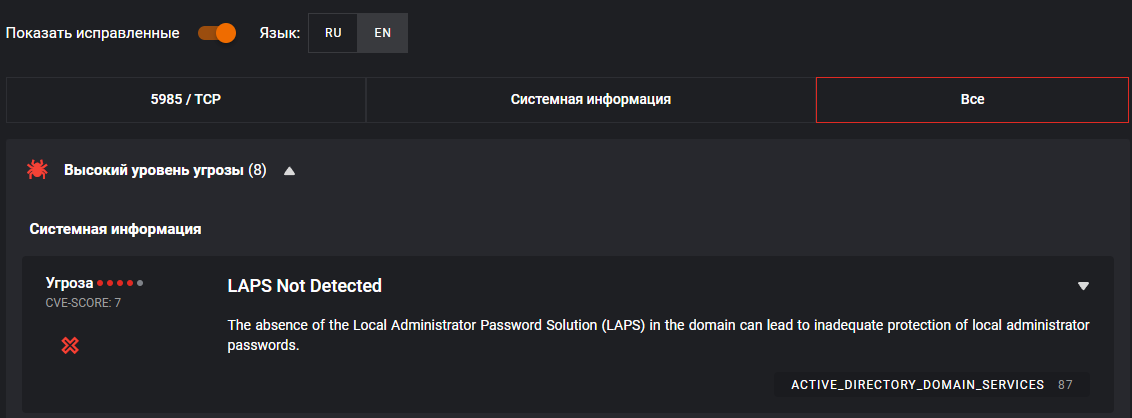Switch language to RU
The height and width of the screenshot is (418, 1132).
(x=333, y=33)
